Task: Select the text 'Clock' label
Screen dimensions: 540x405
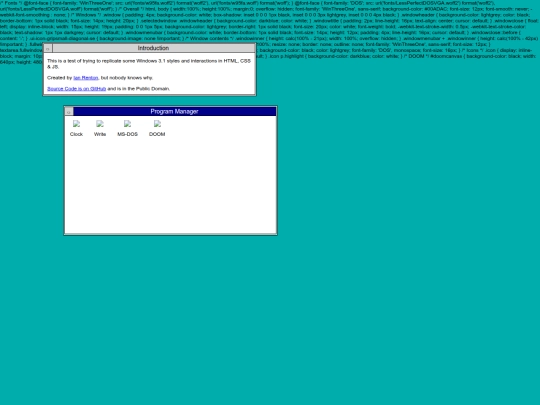Action: coord(76,134)
